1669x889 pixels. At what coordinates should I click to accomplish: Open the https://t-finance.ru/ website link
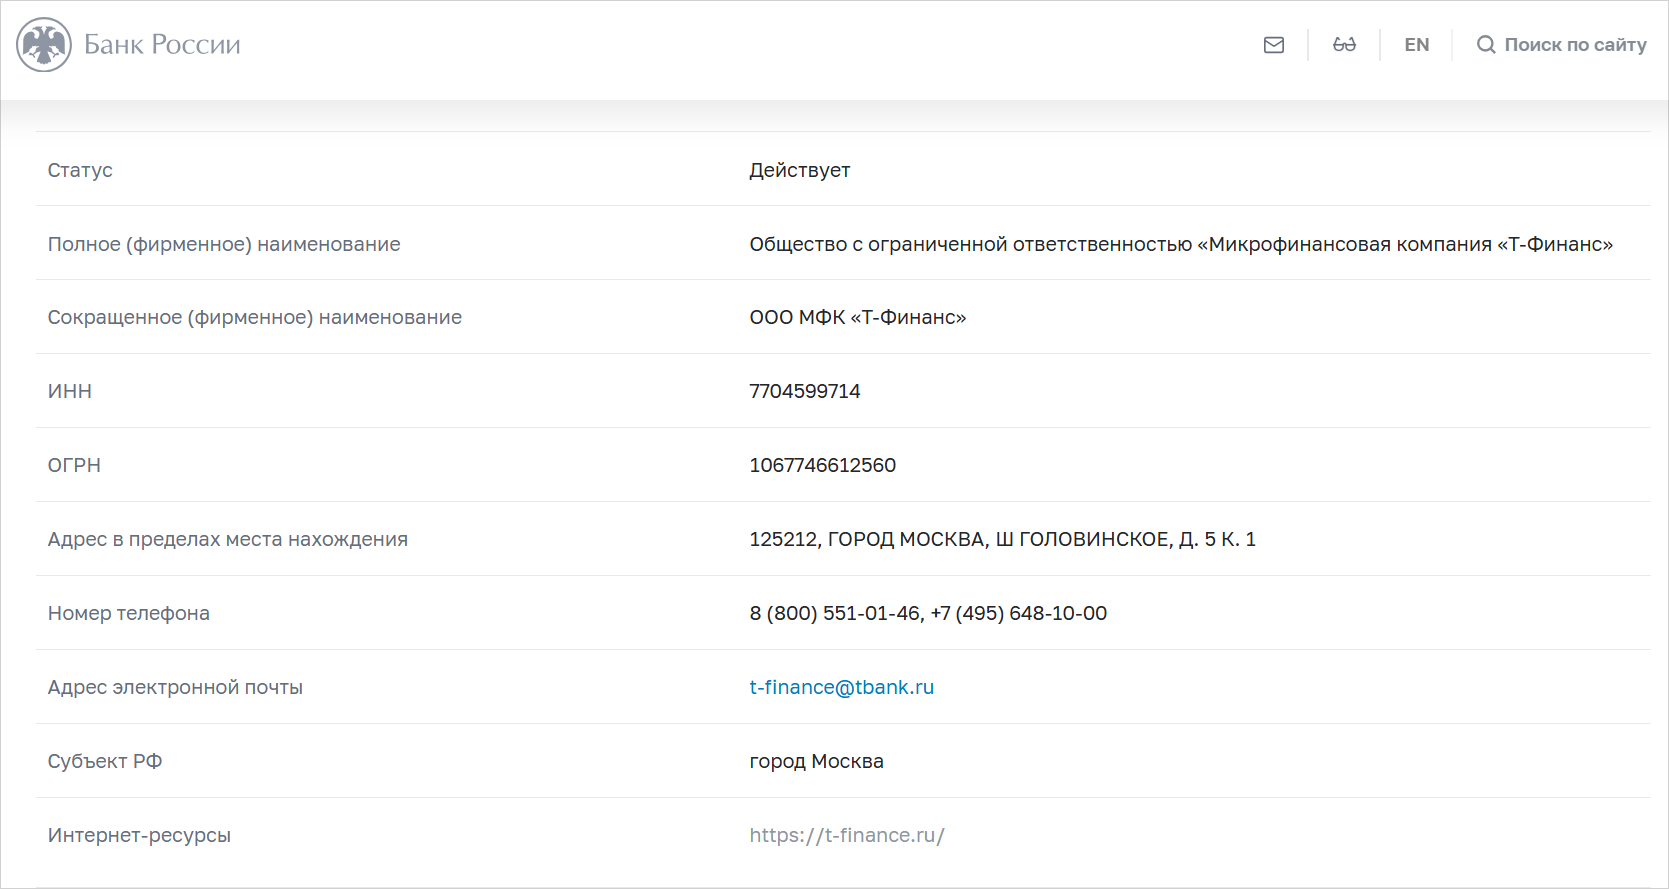coord(846,835)
